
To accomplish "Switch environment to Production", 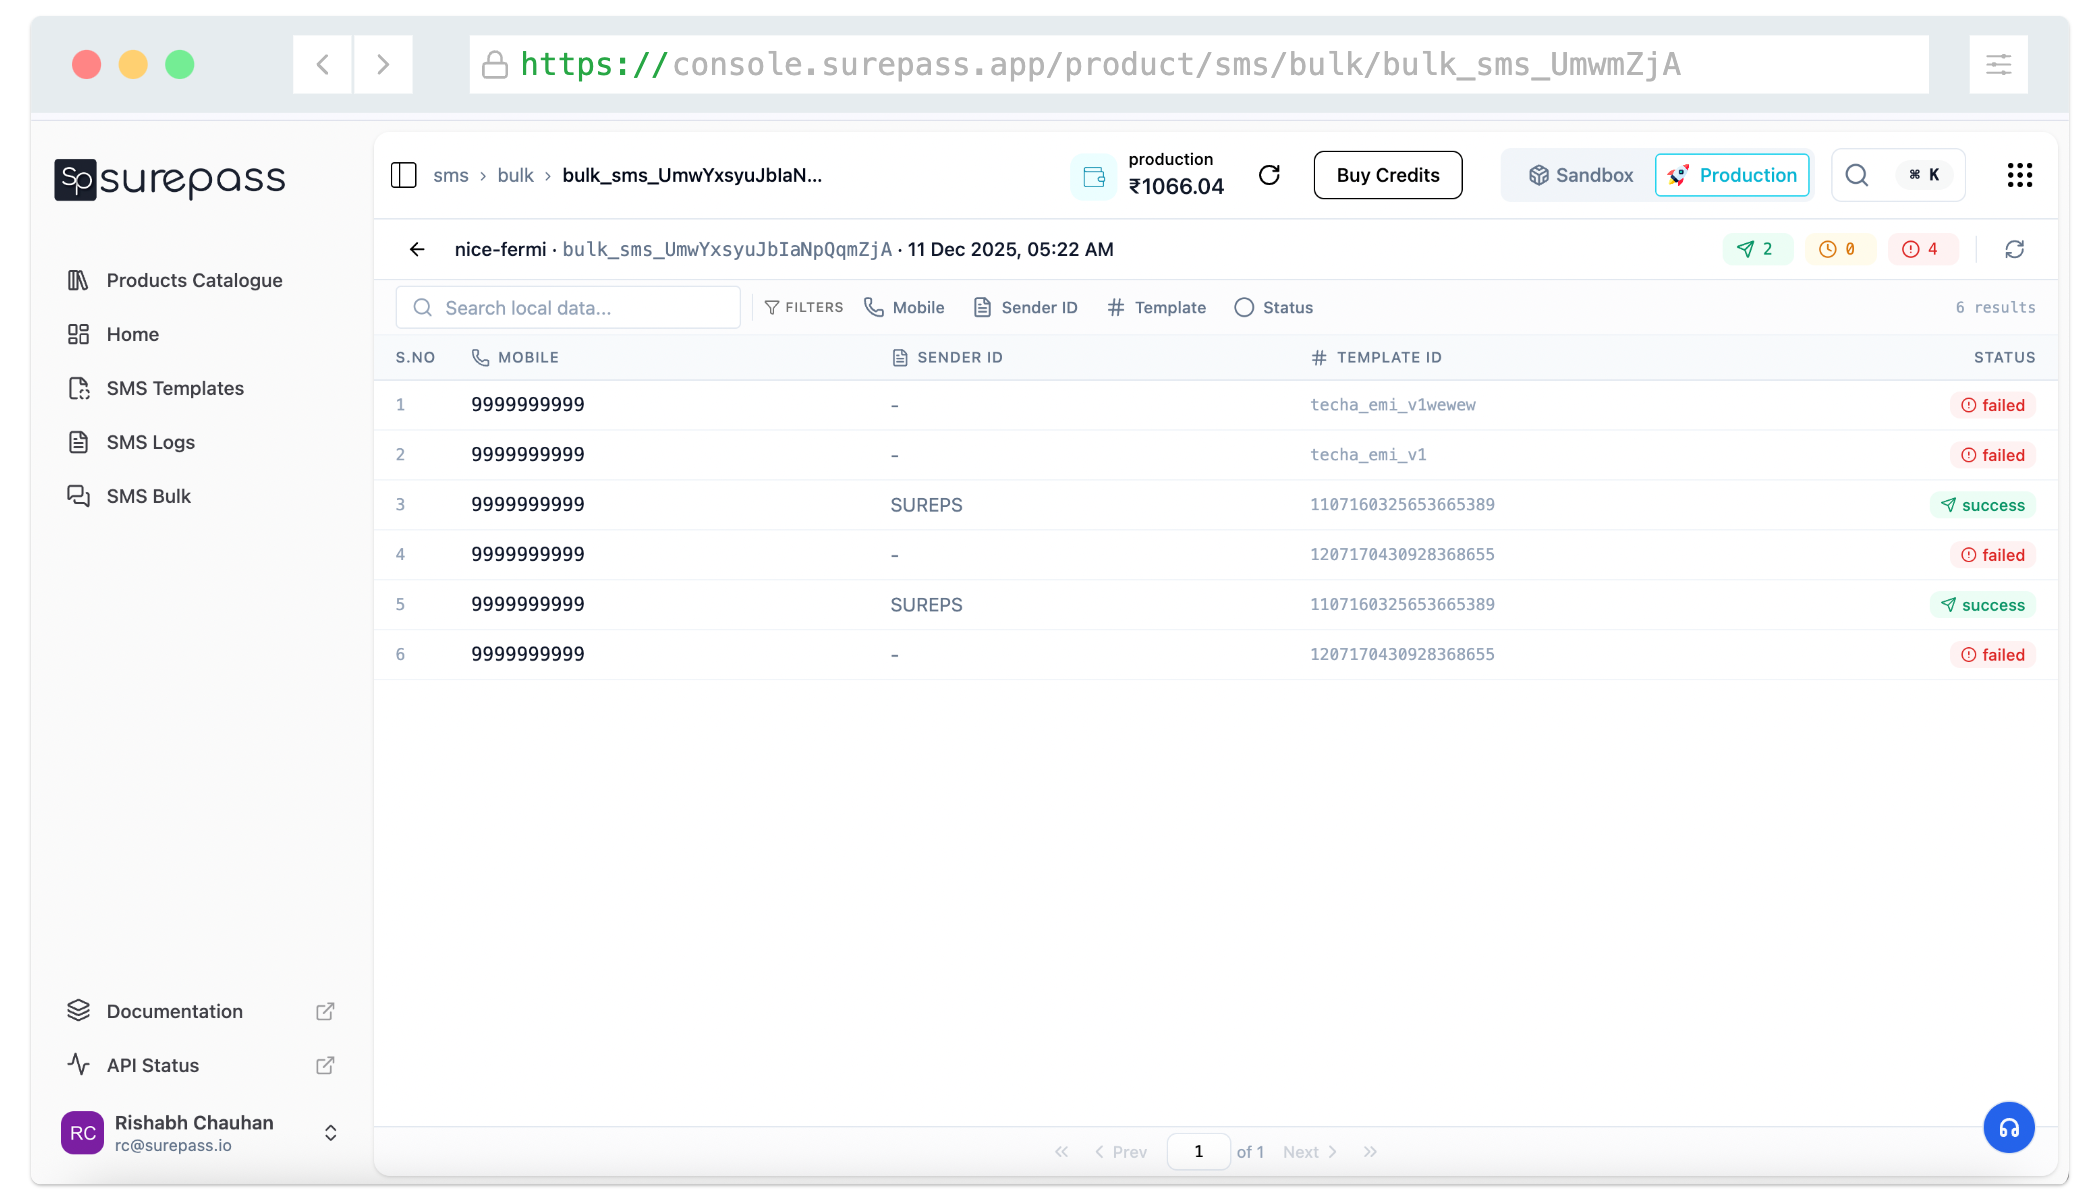I will [x=1732, y=175].
